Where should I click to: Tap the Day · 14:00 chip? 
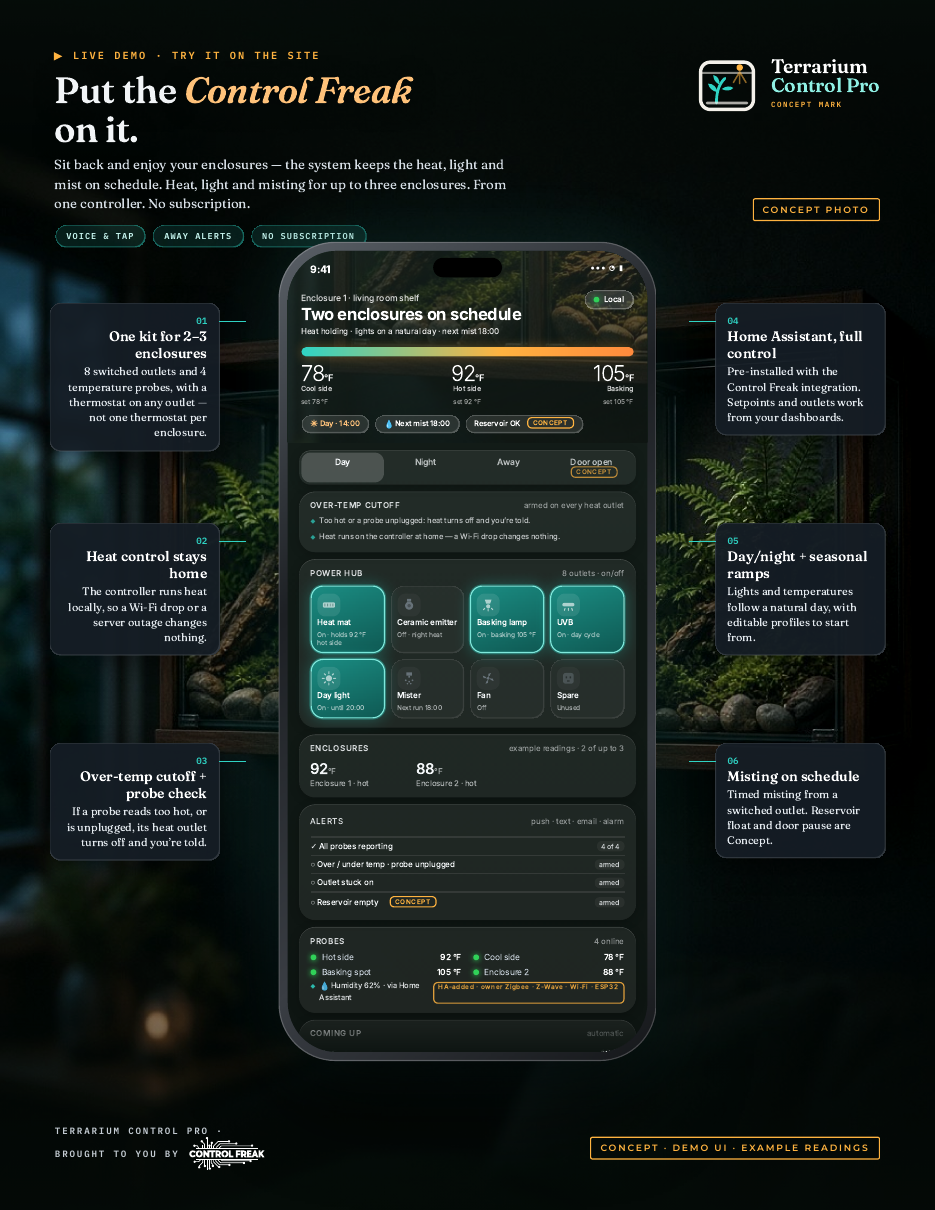[x=336, y=424]
